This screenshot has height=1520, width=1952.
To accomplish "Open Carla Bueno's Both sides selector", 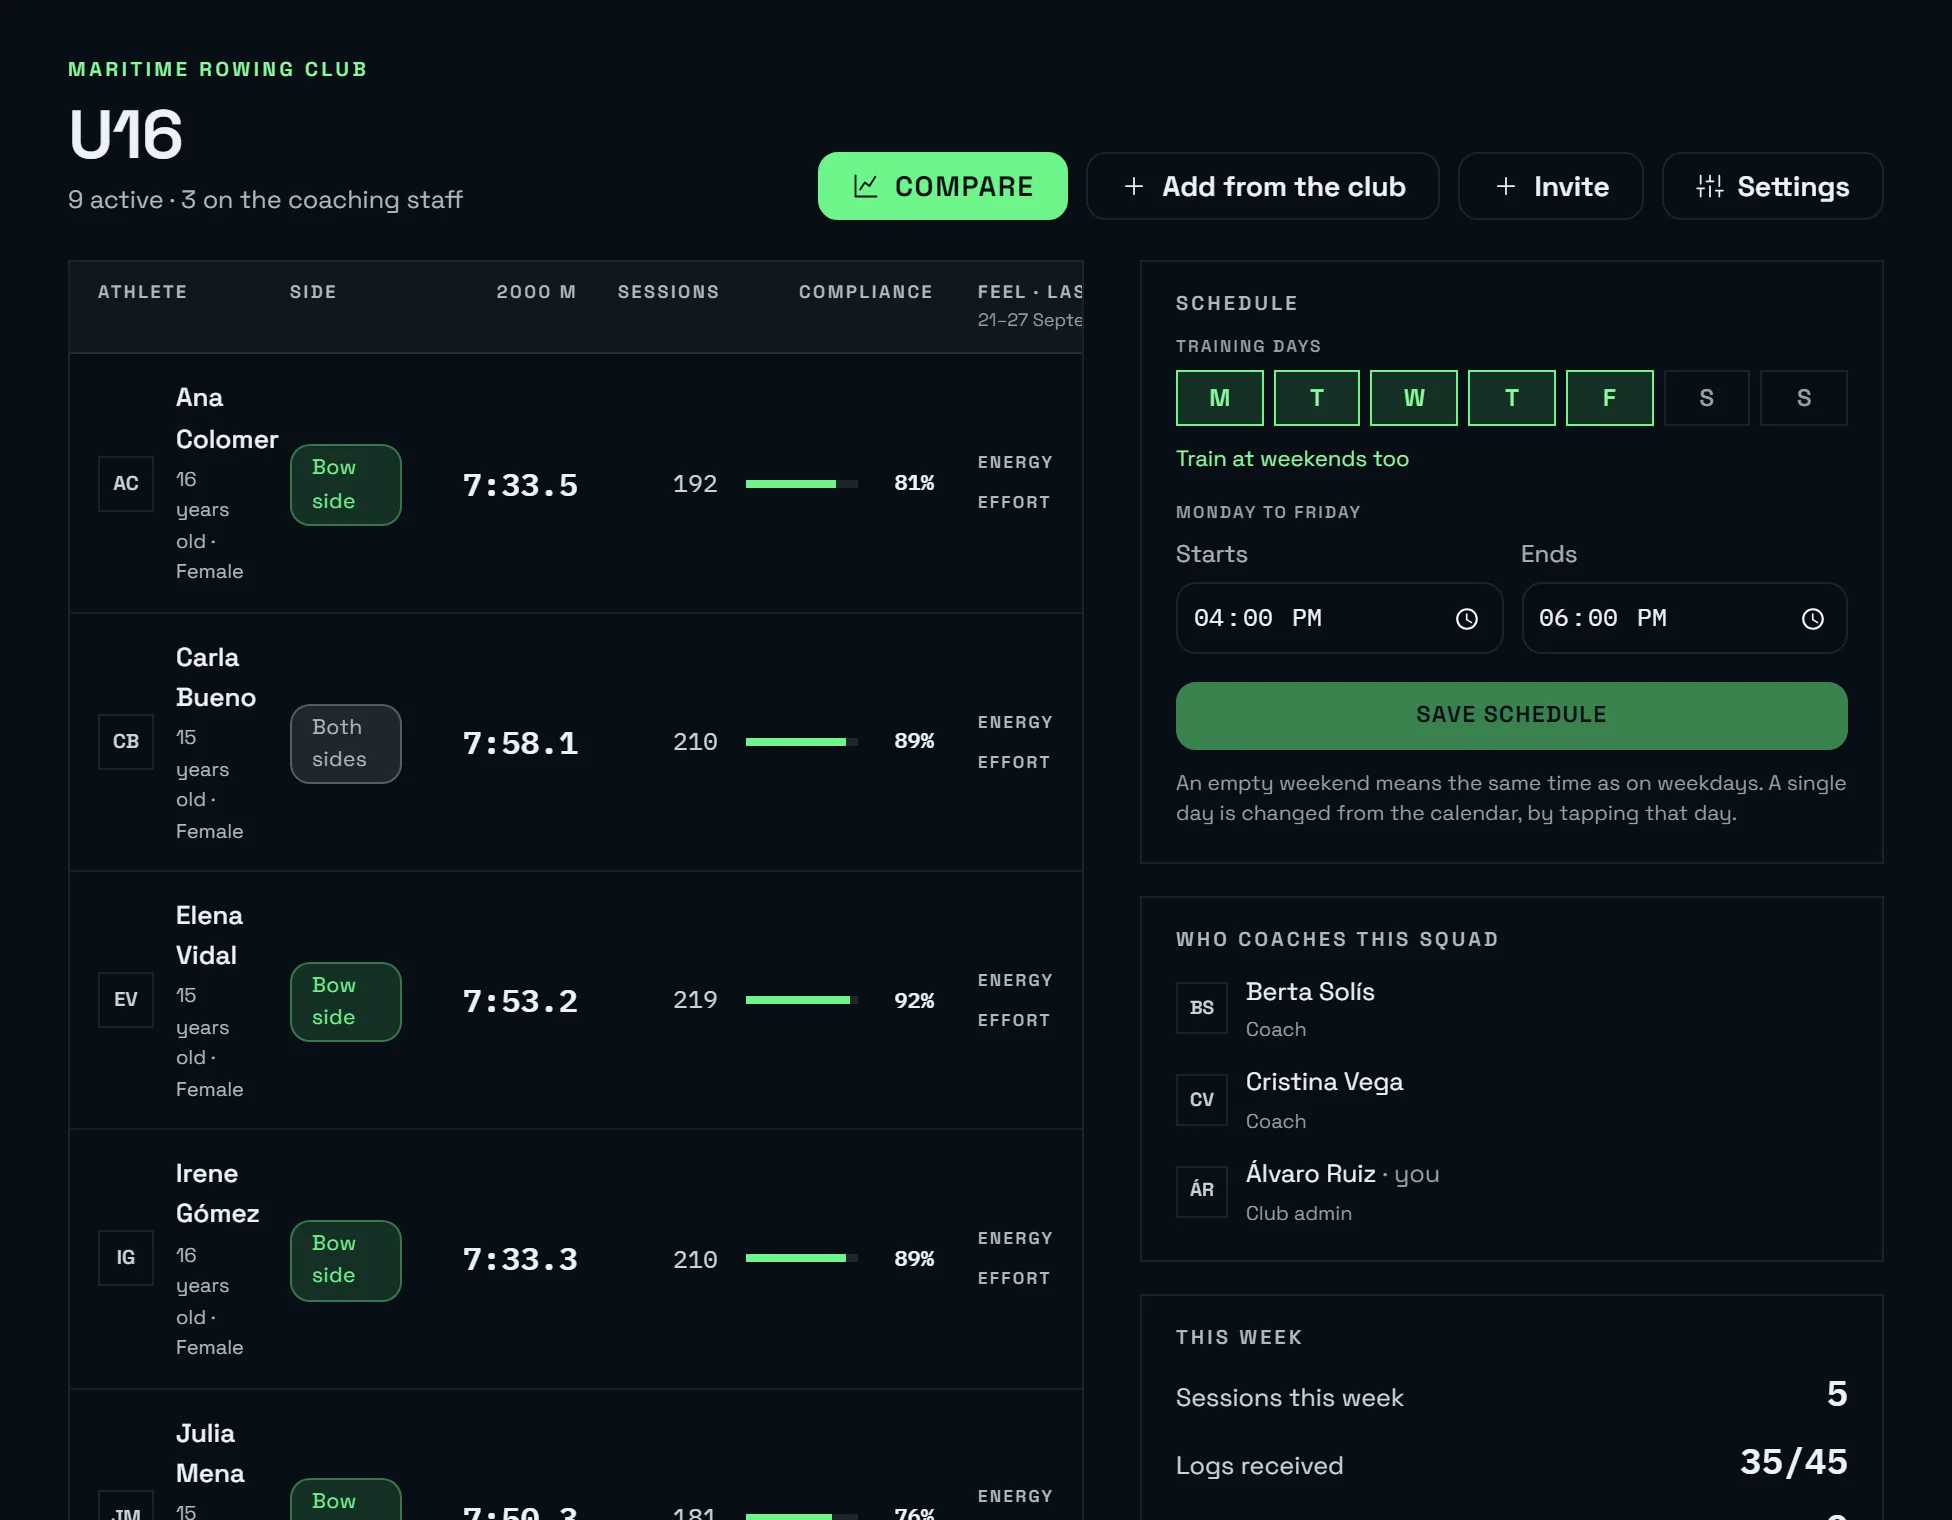I will click(x=346, y=744).
